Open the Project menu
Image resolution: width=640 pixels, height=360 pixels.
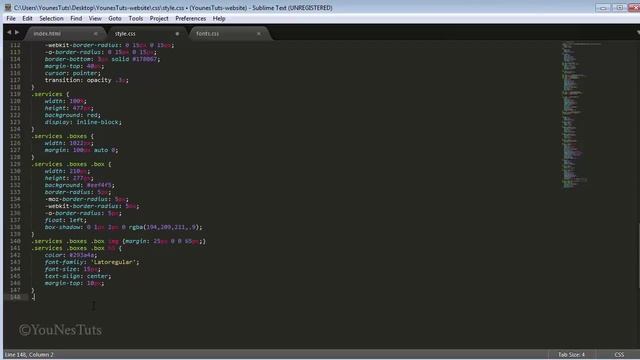pos(159,18)
